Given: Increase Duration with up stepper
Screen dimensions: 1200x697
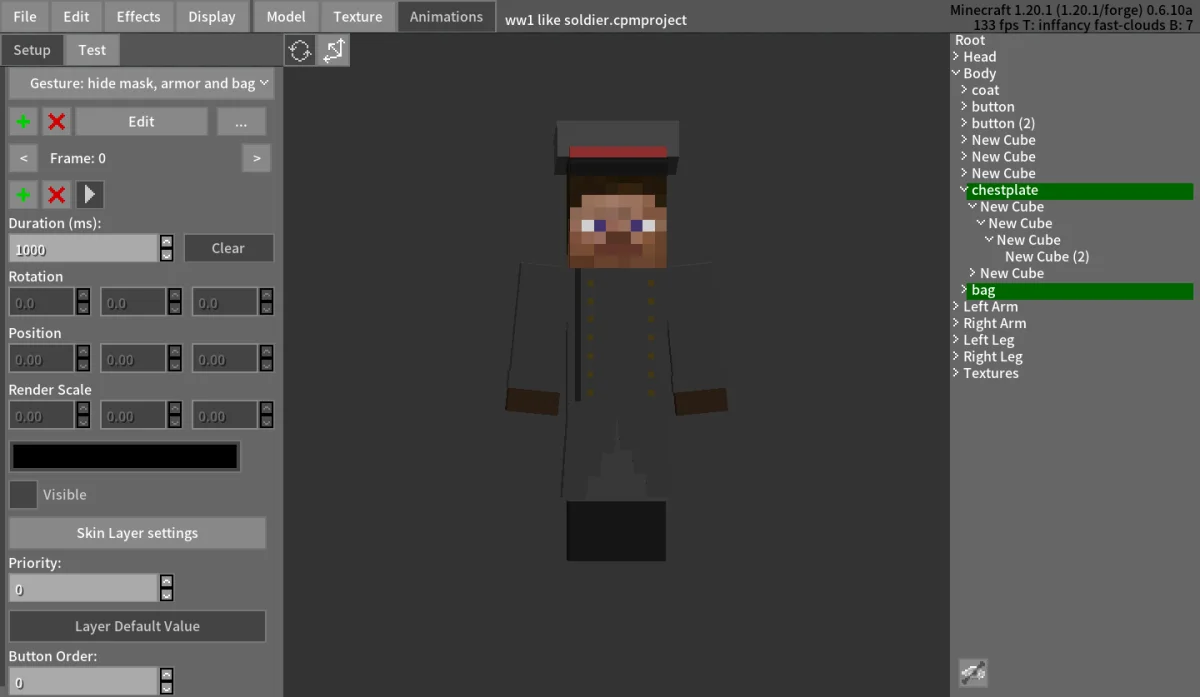Looking at the screenshot, I should click(x=166, y=242).
